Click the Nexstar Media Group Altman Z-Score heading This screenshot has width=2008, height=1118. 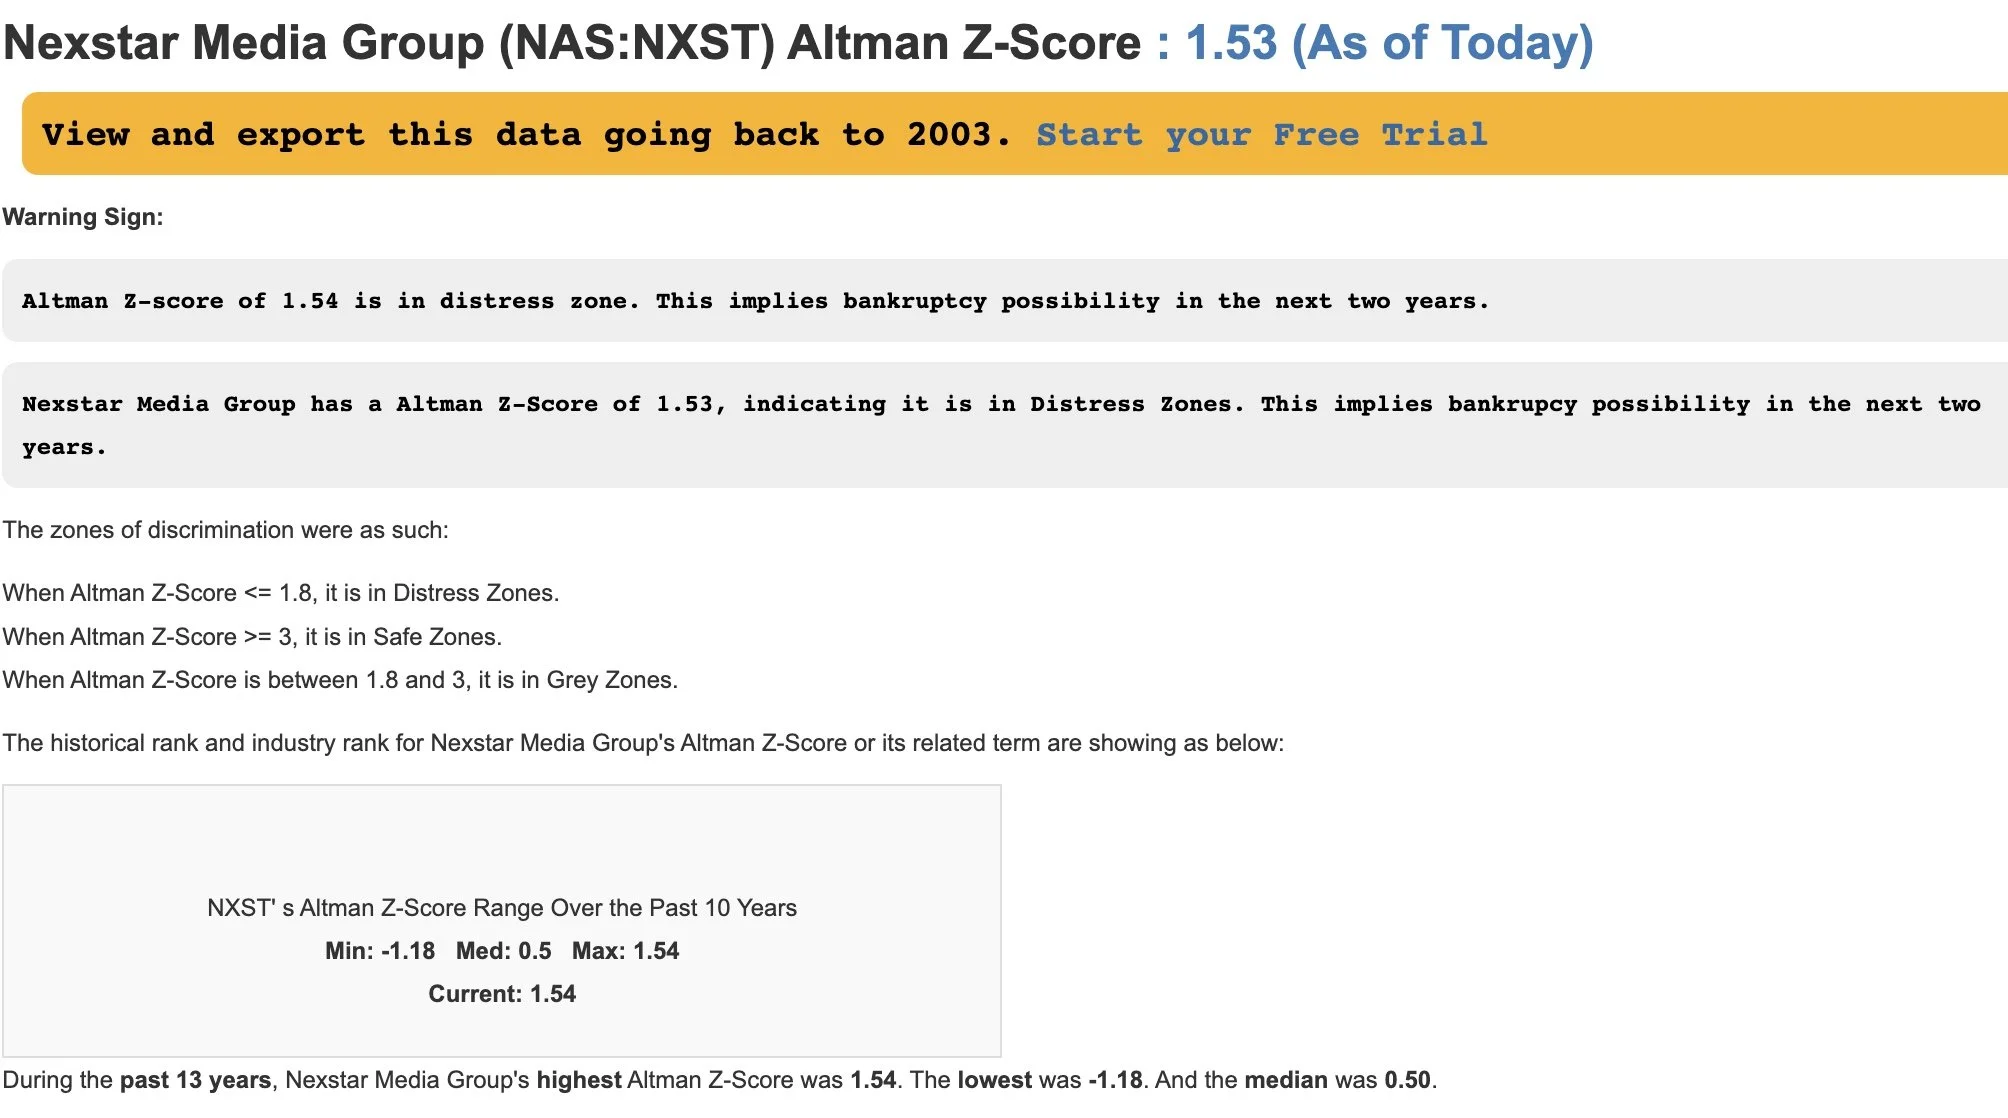571,43
